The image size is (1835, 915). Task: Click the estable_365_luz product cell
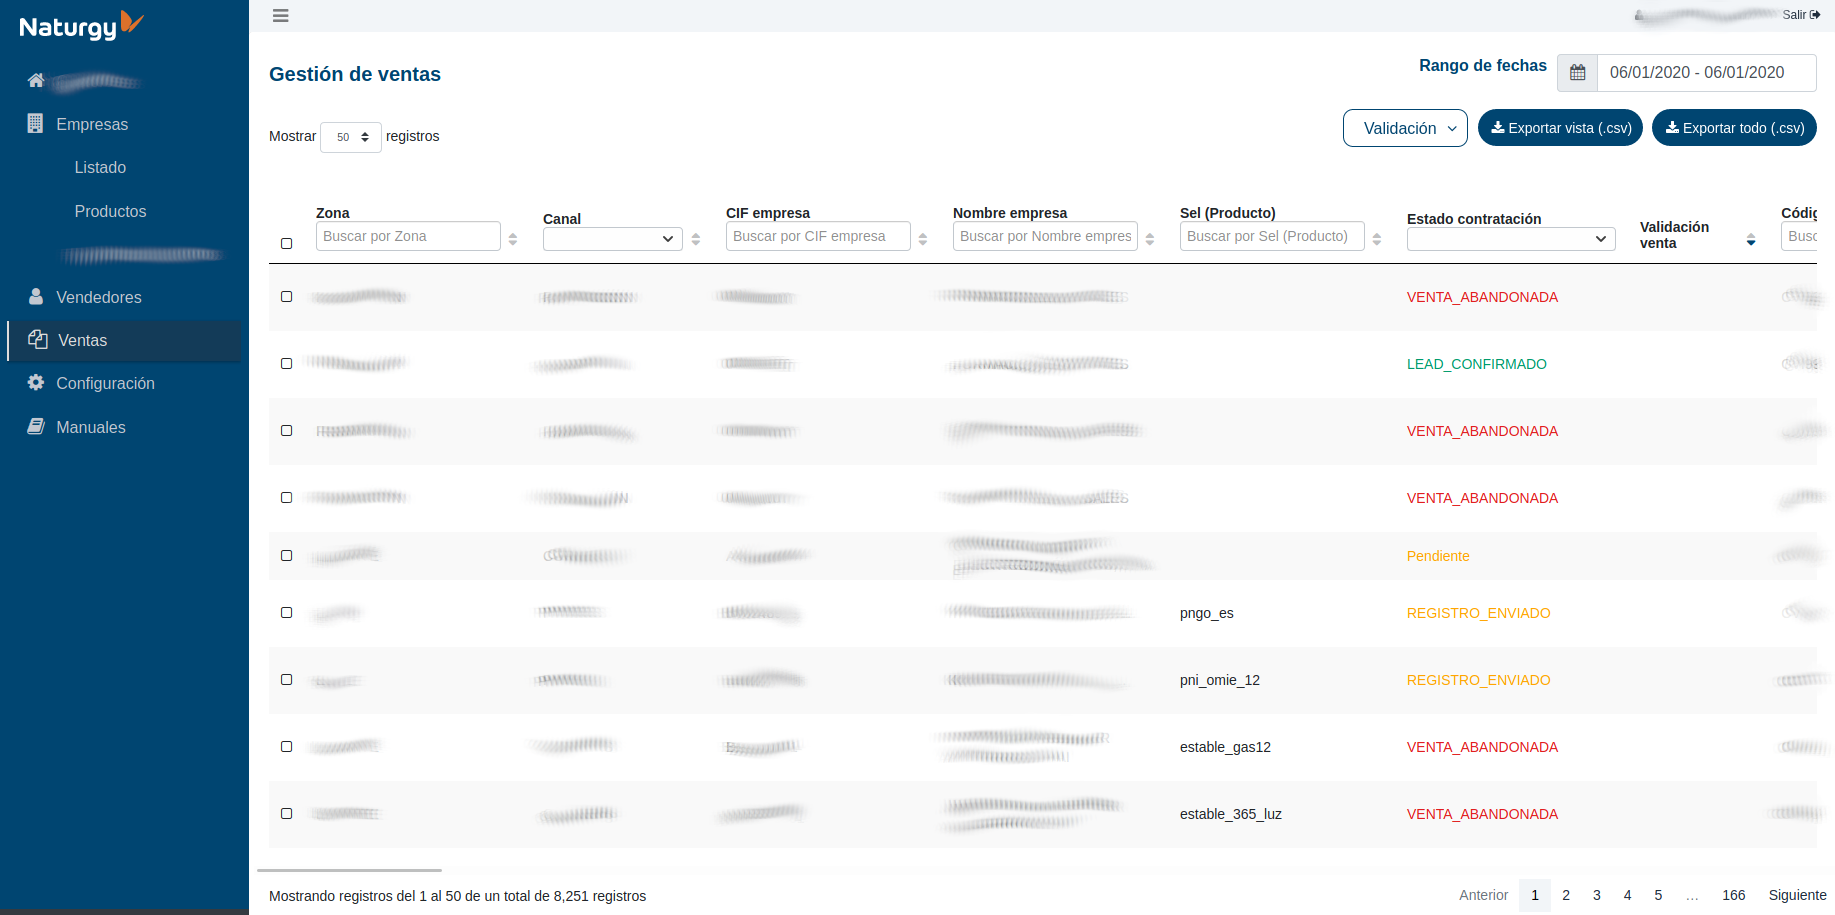(1231, 814)
